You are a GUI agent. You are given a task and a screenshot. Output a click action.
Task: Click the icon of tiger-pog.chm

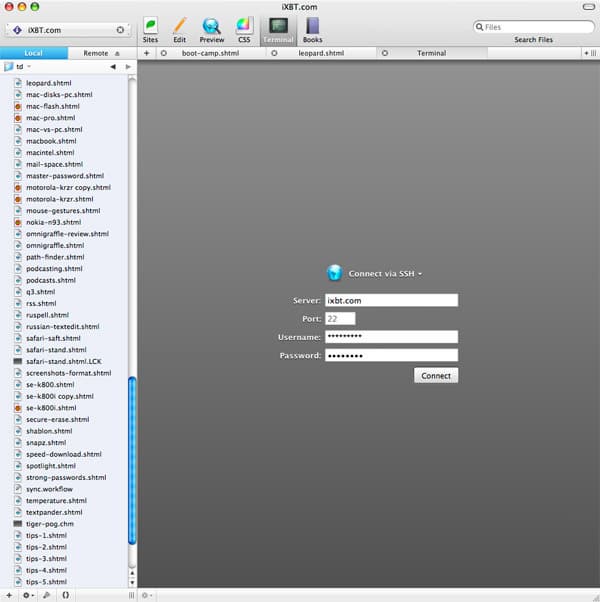(18, 524)
